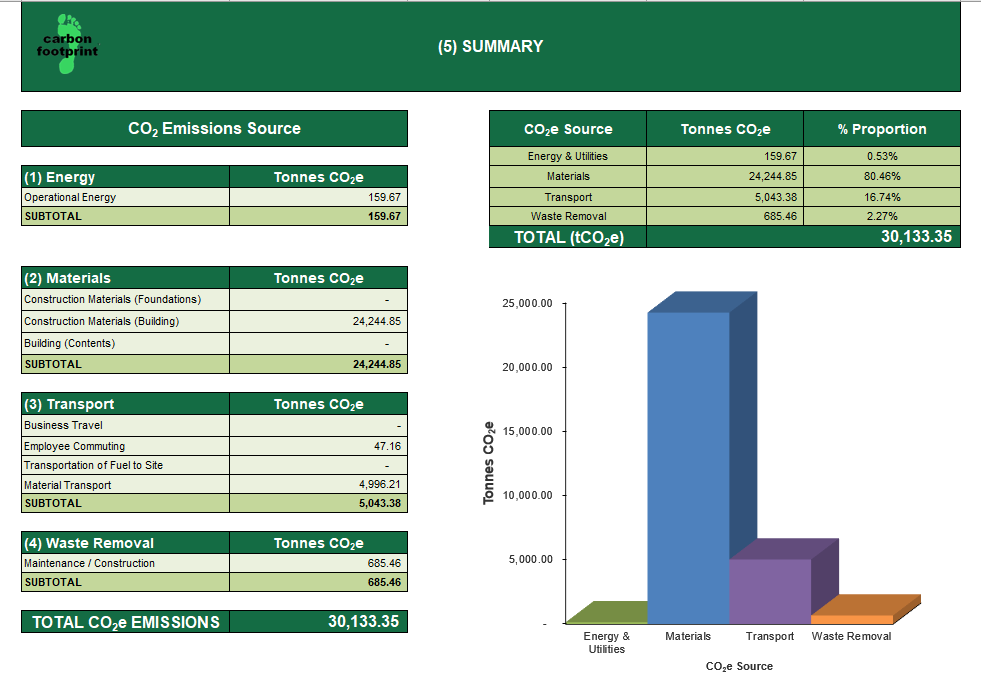The height and width of the screenshot is (688, 981).
Task: Select the "Employee Commuting" row label
Action: coord(74,446)
